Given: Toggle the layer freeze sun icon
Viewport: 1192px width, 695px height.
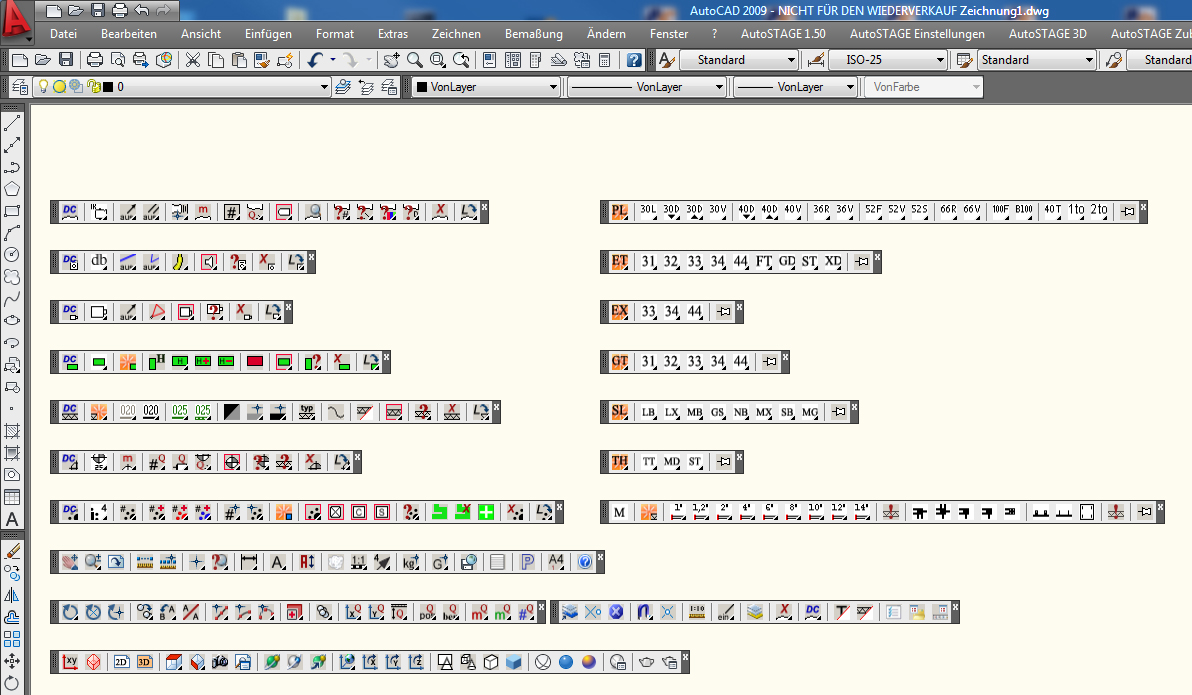Looking at the screenshot, I should point(59,87).
